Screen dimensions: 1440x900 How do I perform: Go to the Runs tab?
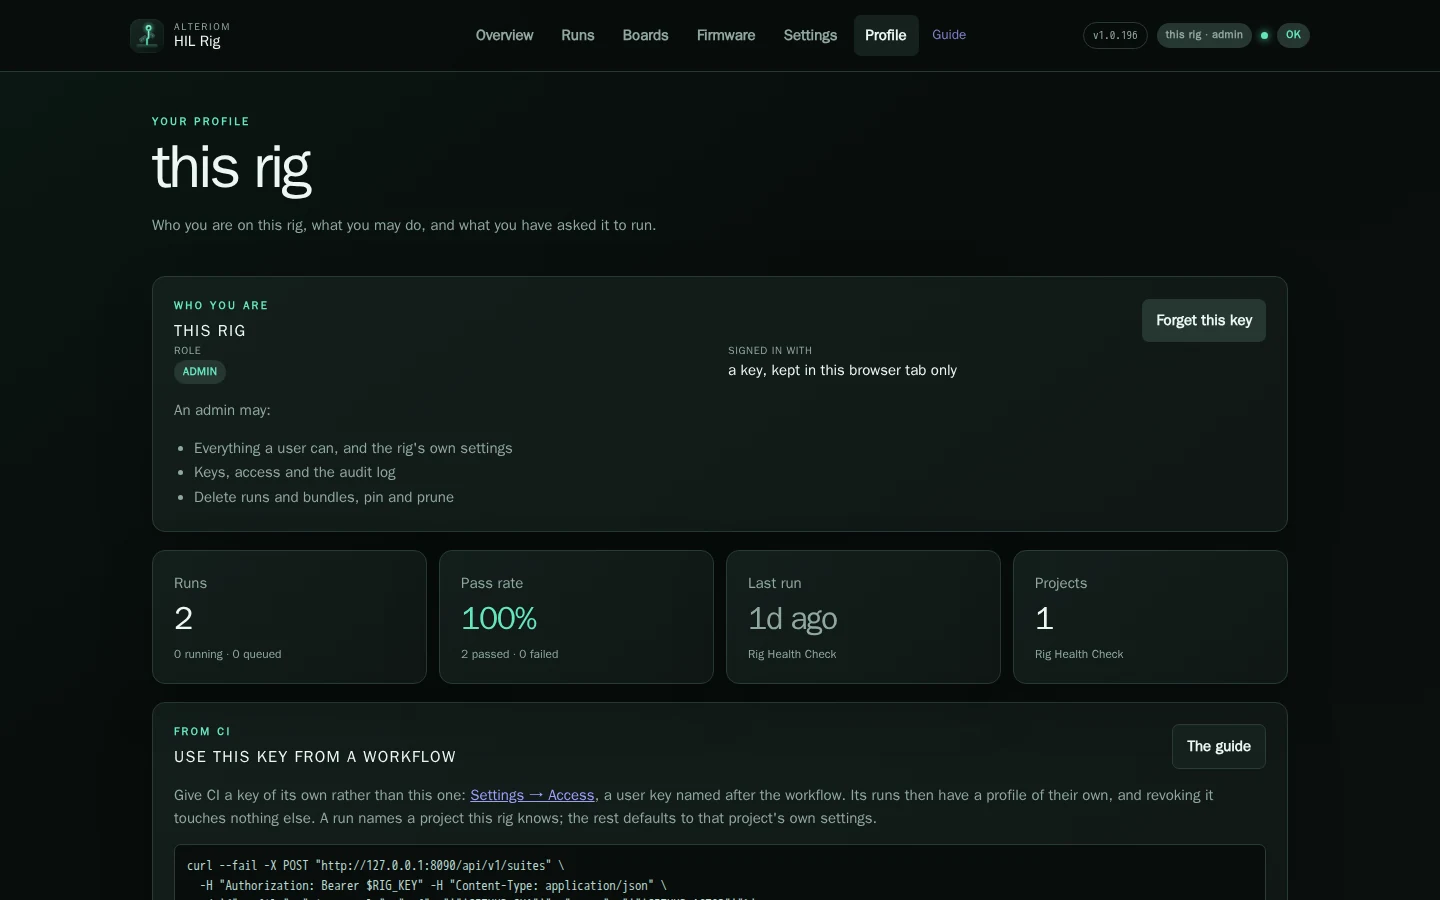[578, 35]
